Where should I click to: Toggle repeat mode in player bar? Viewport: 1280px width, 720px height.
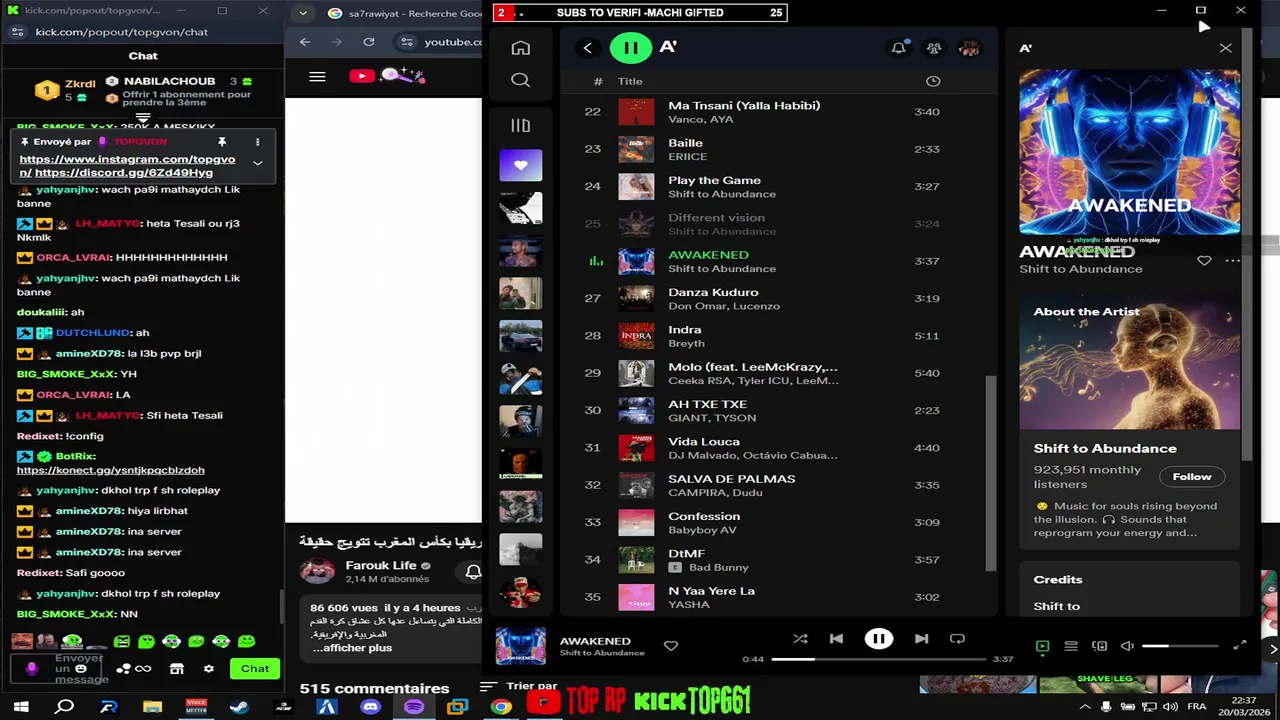pos(957,639)
